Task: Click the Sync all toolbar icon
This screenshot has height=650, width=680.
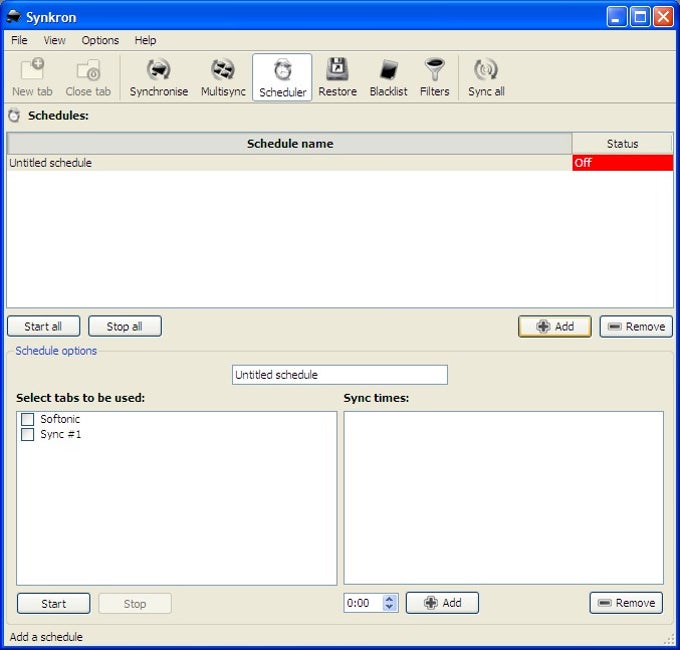Action: pyautogui.click(x=486, y=77)
